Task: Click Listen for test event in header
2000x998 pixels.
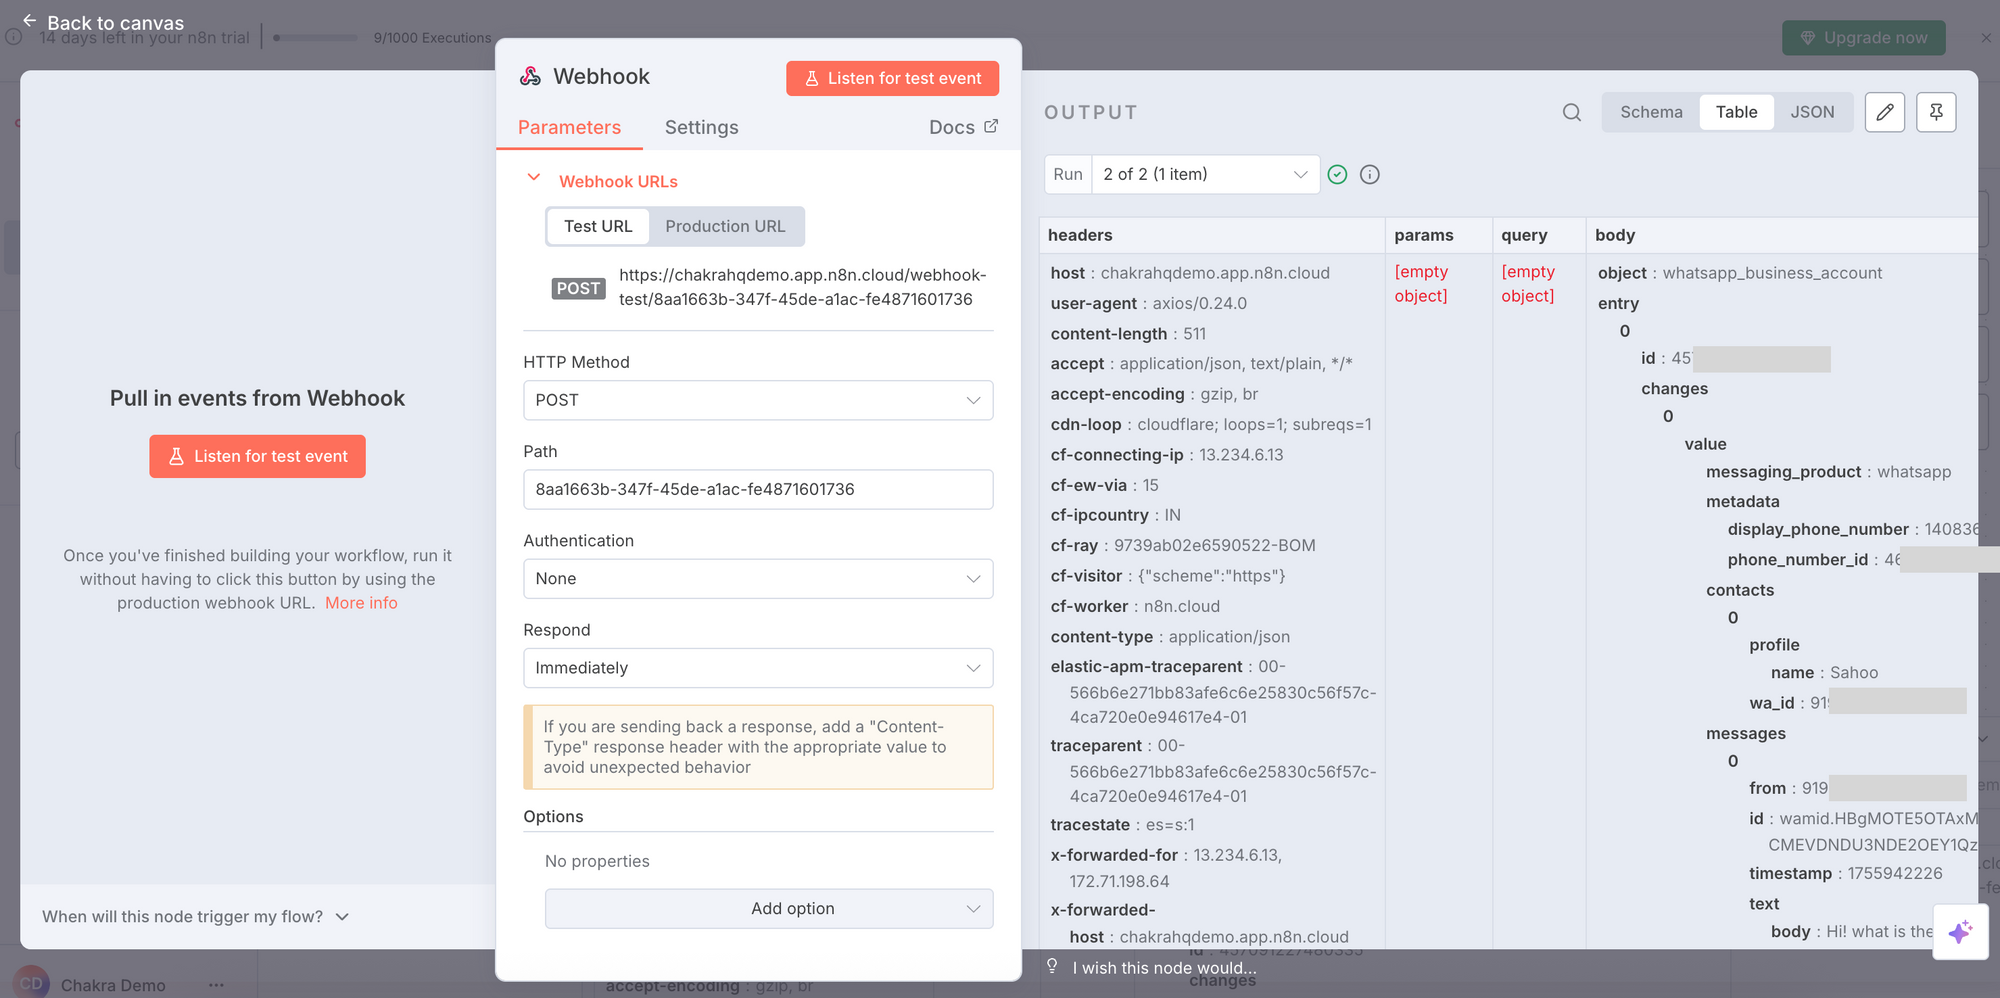Action: (892, 78)
